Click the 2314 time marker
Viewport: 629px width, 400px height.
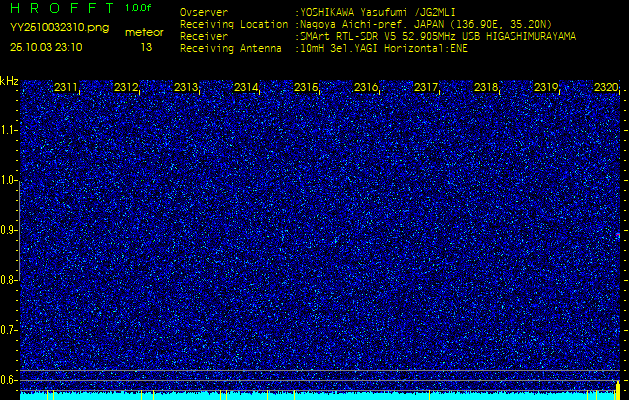(x=246, y=87)
